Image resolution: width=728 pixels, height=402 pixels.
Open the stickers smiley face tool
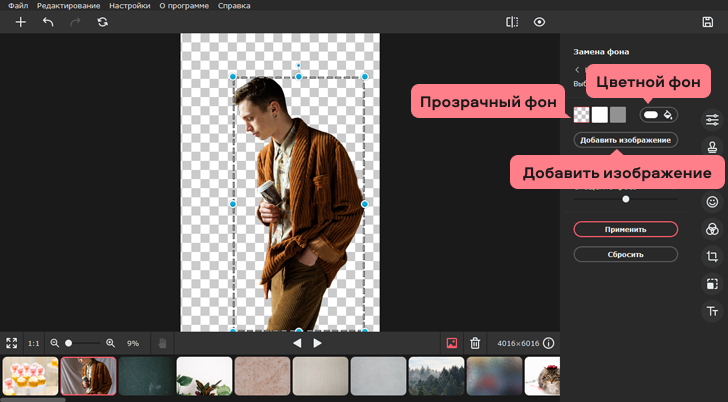pyautogui.click(x=712, y=201)
